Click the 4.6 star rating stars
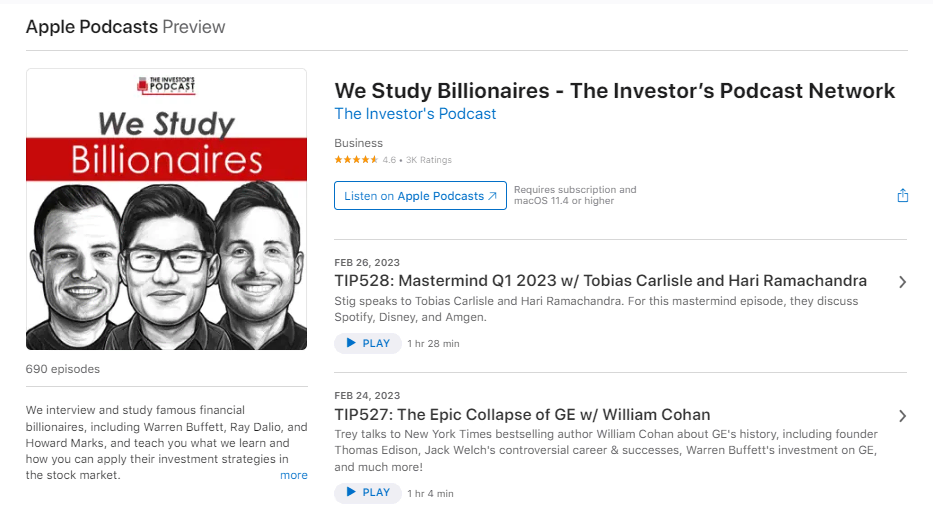The height and width of the screenshot is (520, 933). pyautogui.click(x=356, y=160)
